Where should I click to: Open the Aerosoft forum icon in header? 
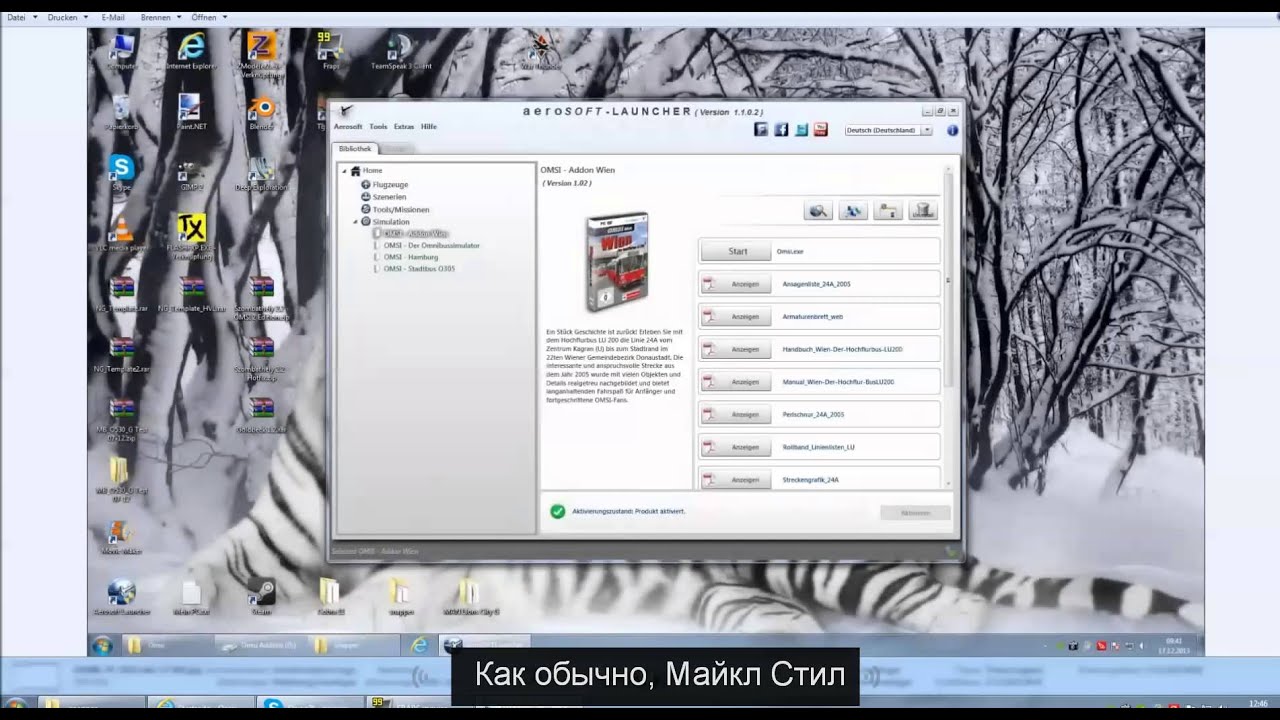coord(761,130)
